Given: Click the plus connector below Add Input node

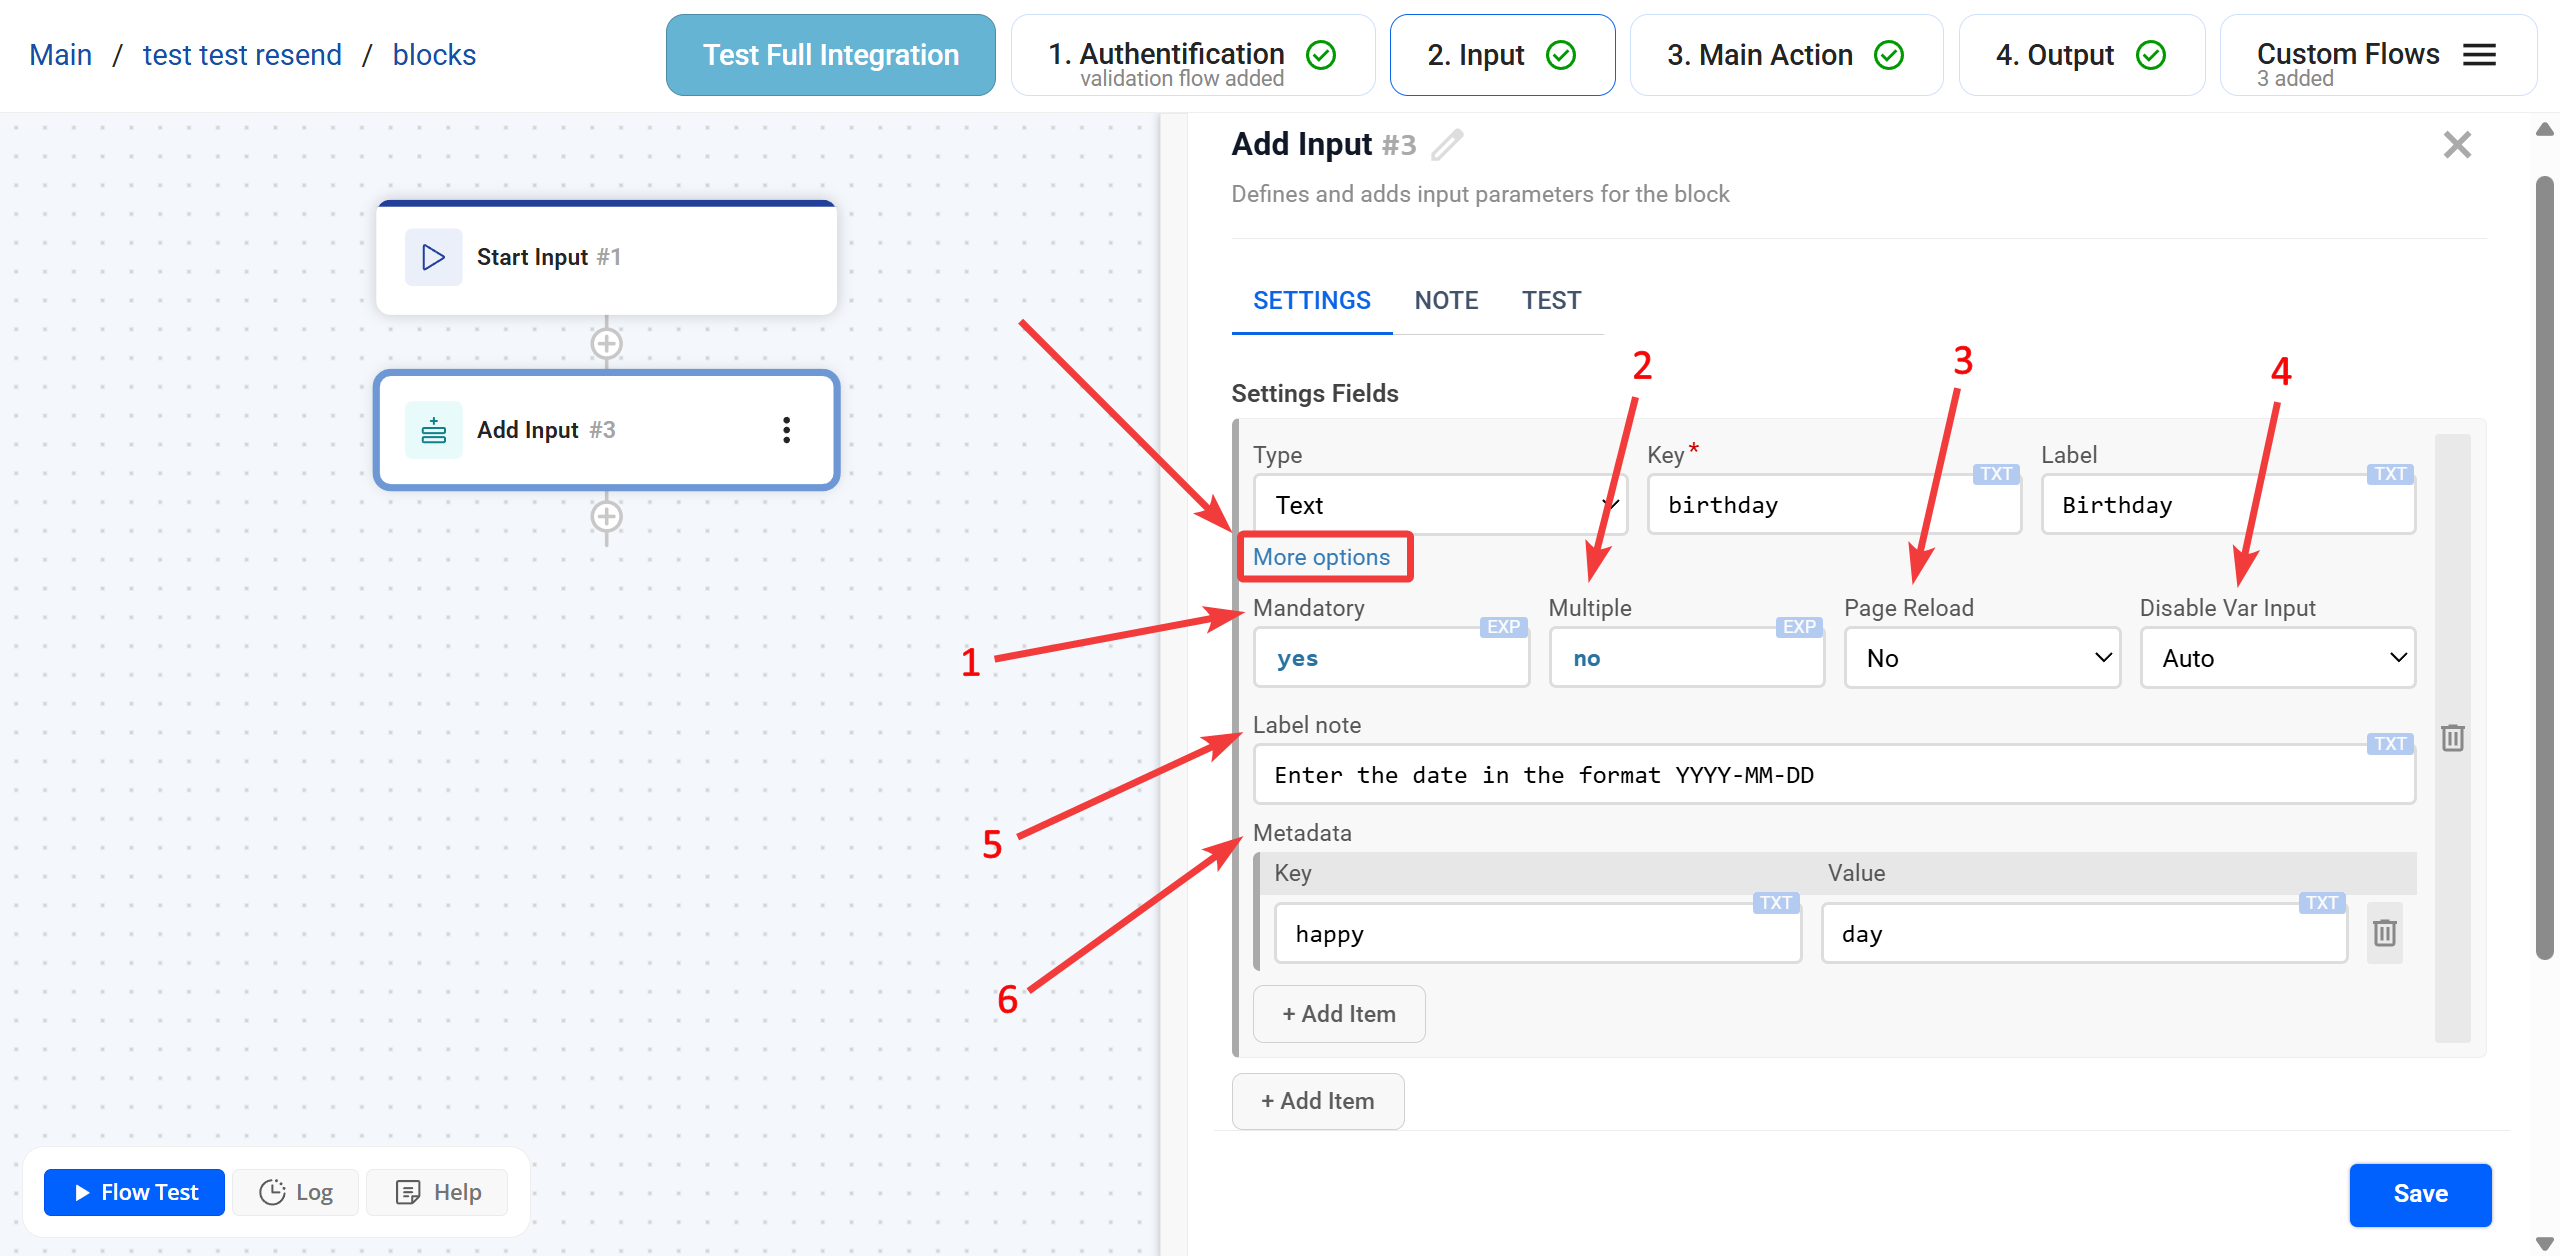Looking at the screenshot, I should pos(607,517).
